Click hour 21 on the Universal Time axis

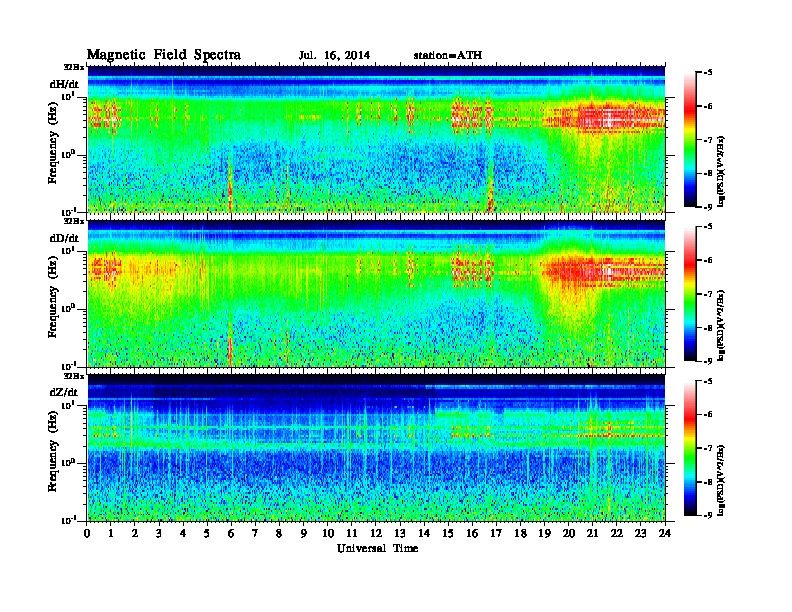coord(592,534)
